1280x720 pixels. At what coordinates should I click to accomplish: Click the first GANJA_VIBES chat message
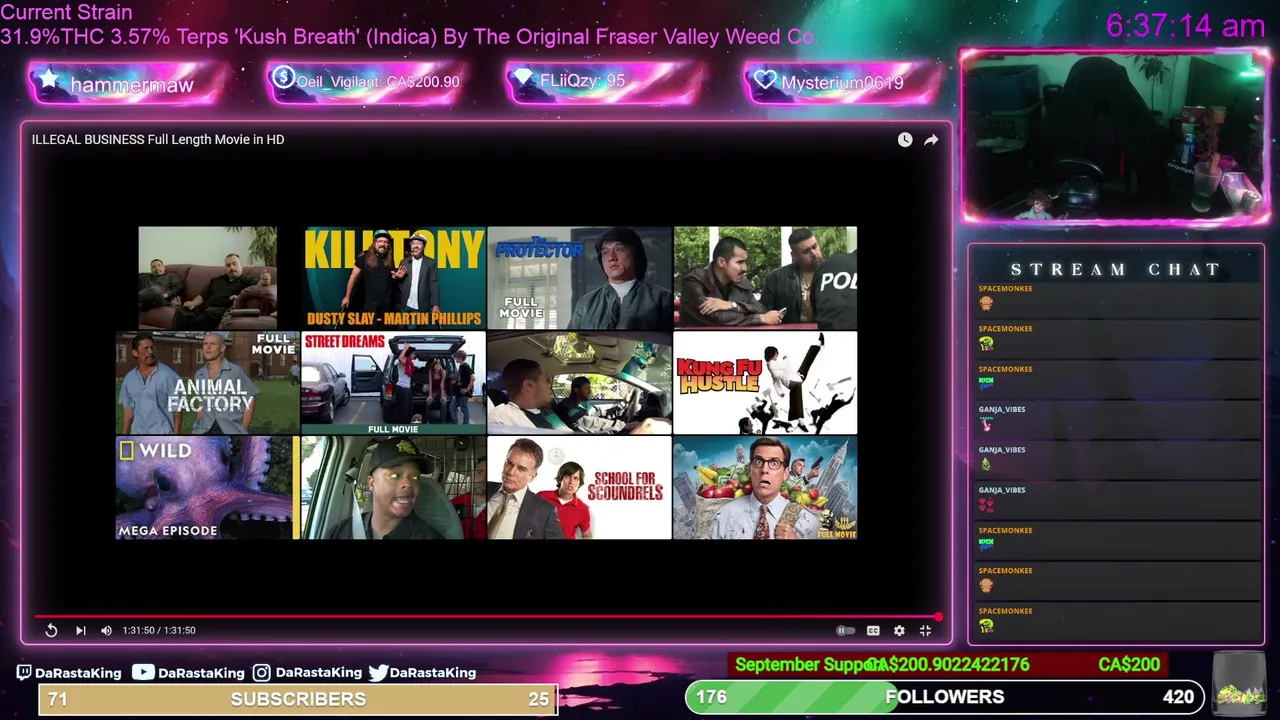click(x=1116, y=418)
